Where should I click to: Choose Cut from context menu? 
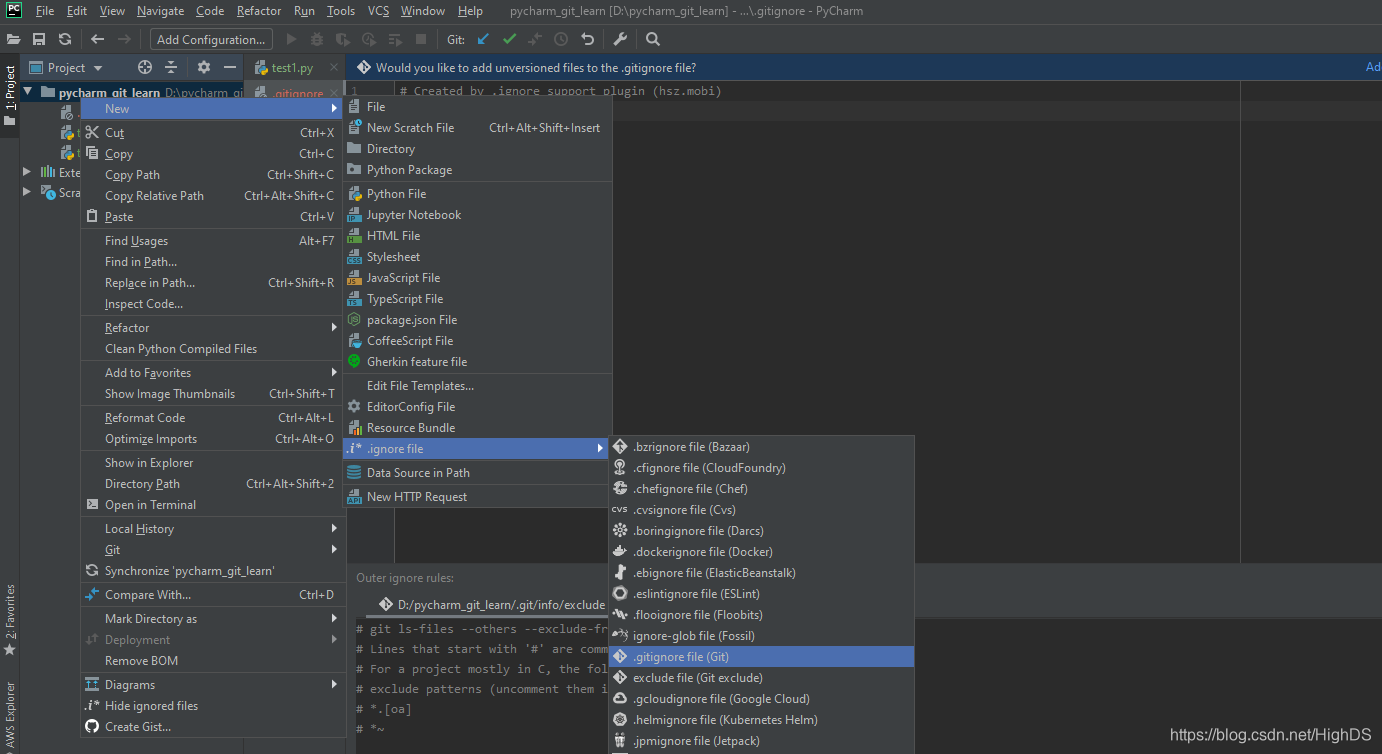(212, 133)
